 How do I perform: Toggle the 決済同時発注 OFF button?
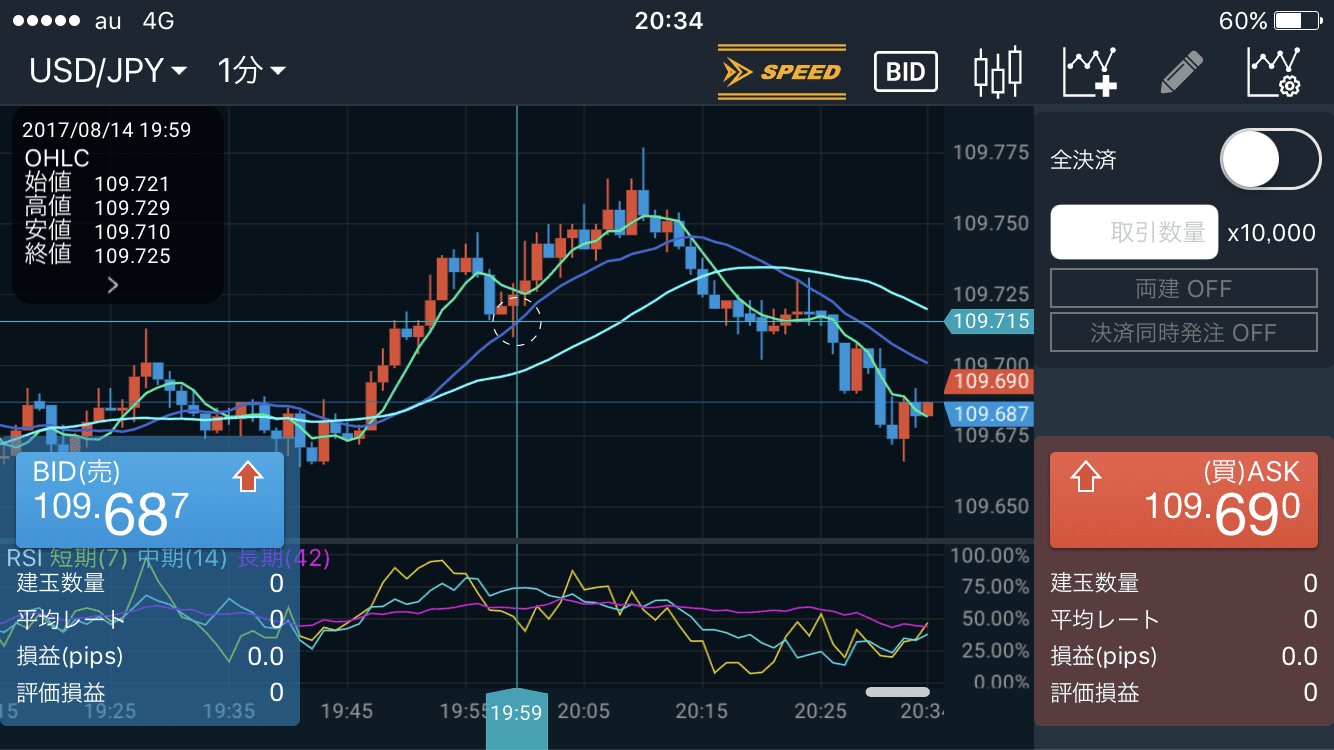[x=1184, y=332]
